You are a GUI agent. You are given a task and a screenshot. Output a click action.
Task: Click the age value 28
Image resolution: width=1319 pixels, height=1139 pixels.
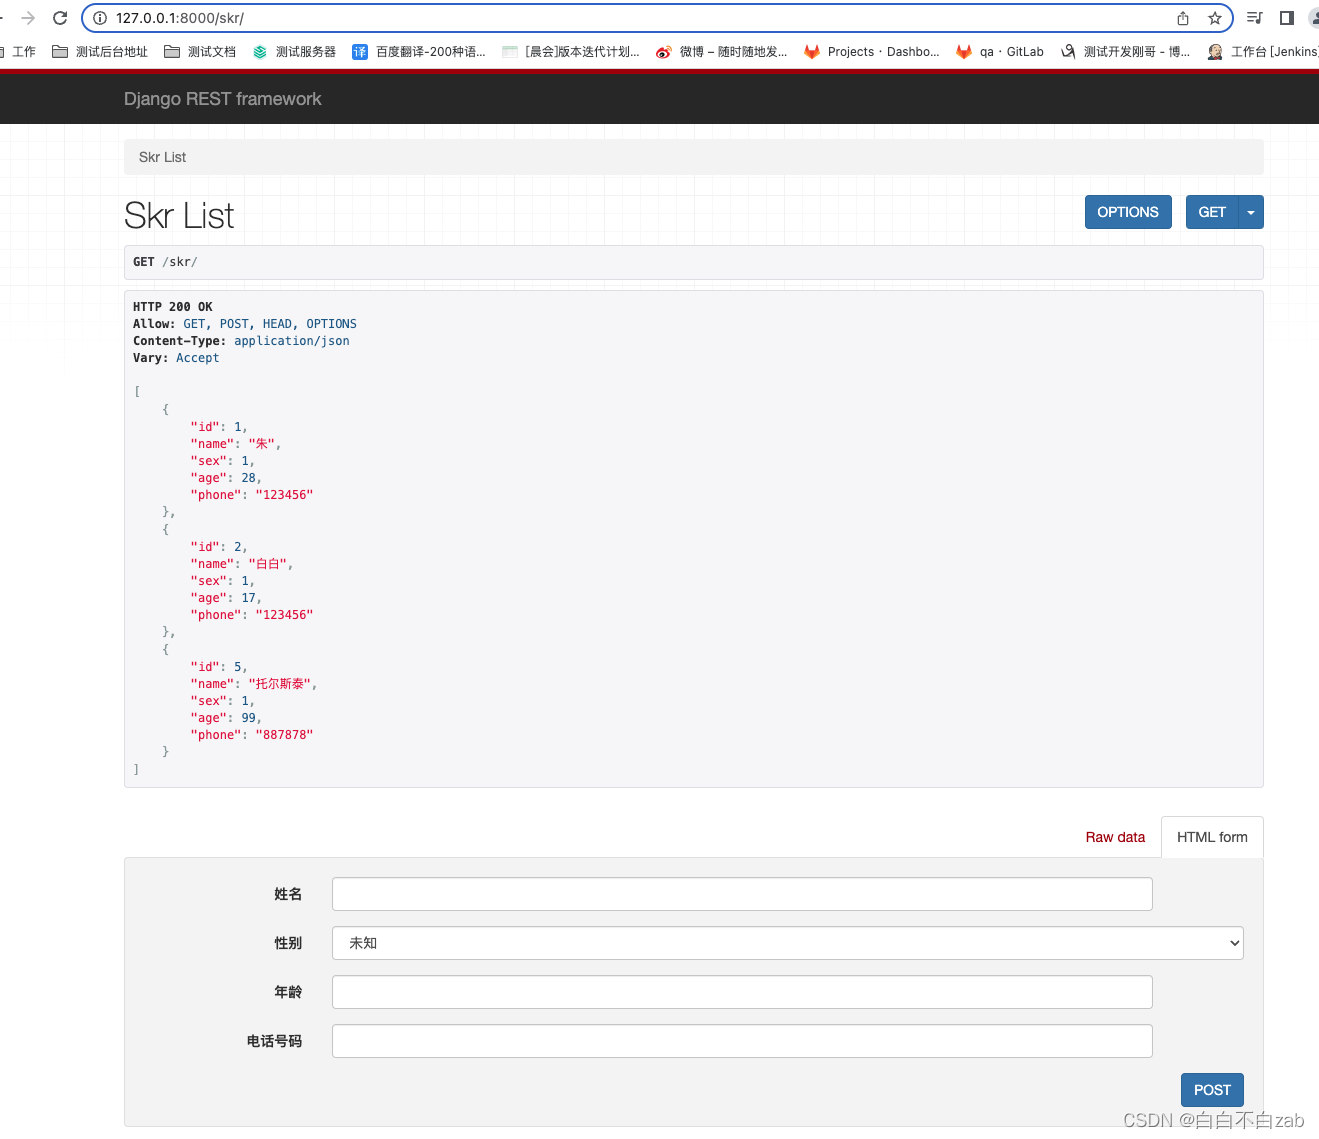point(248,478)
